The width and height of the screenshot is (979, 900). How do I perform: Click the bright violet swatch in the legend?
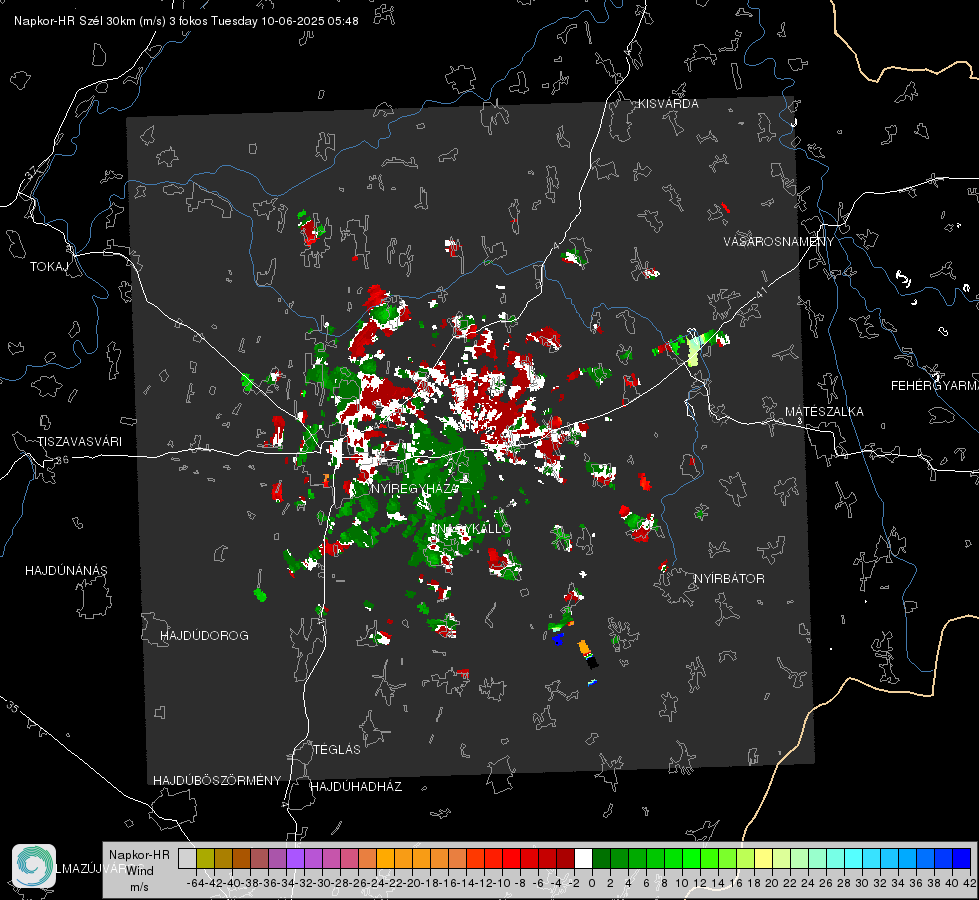tap(295, 859)
